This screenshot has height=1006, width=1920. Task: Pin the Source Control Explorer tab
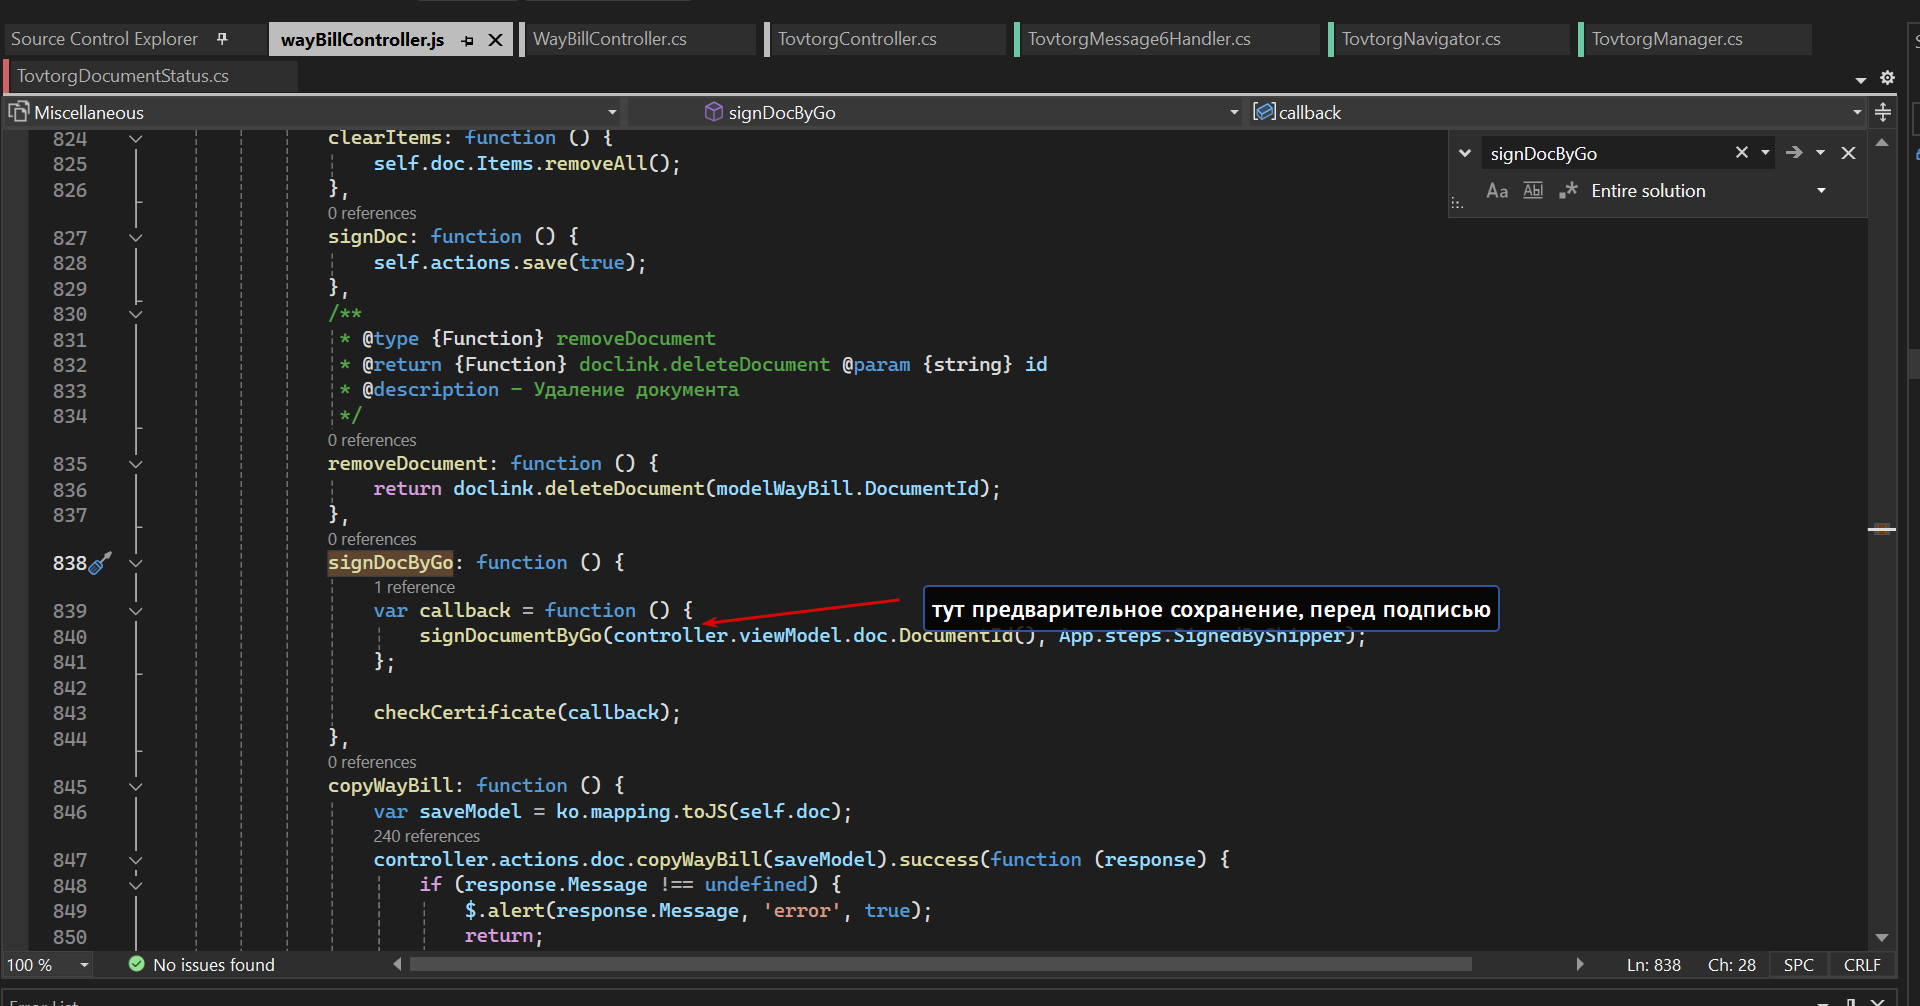[x=222, y=39]
